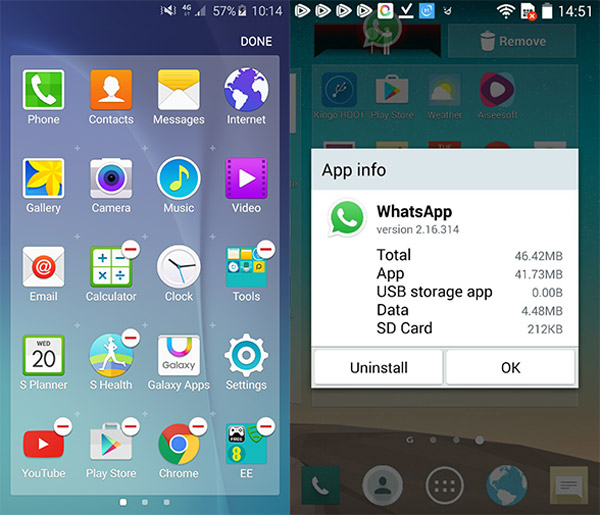The height and width of the screenshot is (515, 600).
Task: Open the EE folder icon
Action: tap(246, 444)
